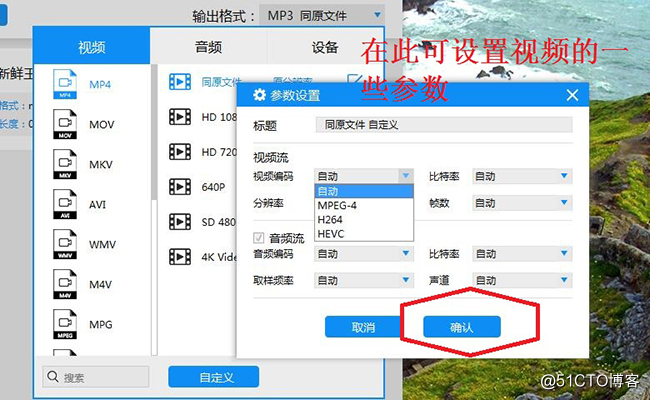This screenshot has width=650, height=400.
Task: Click the 标题 text field
Action: coord(444,125)
